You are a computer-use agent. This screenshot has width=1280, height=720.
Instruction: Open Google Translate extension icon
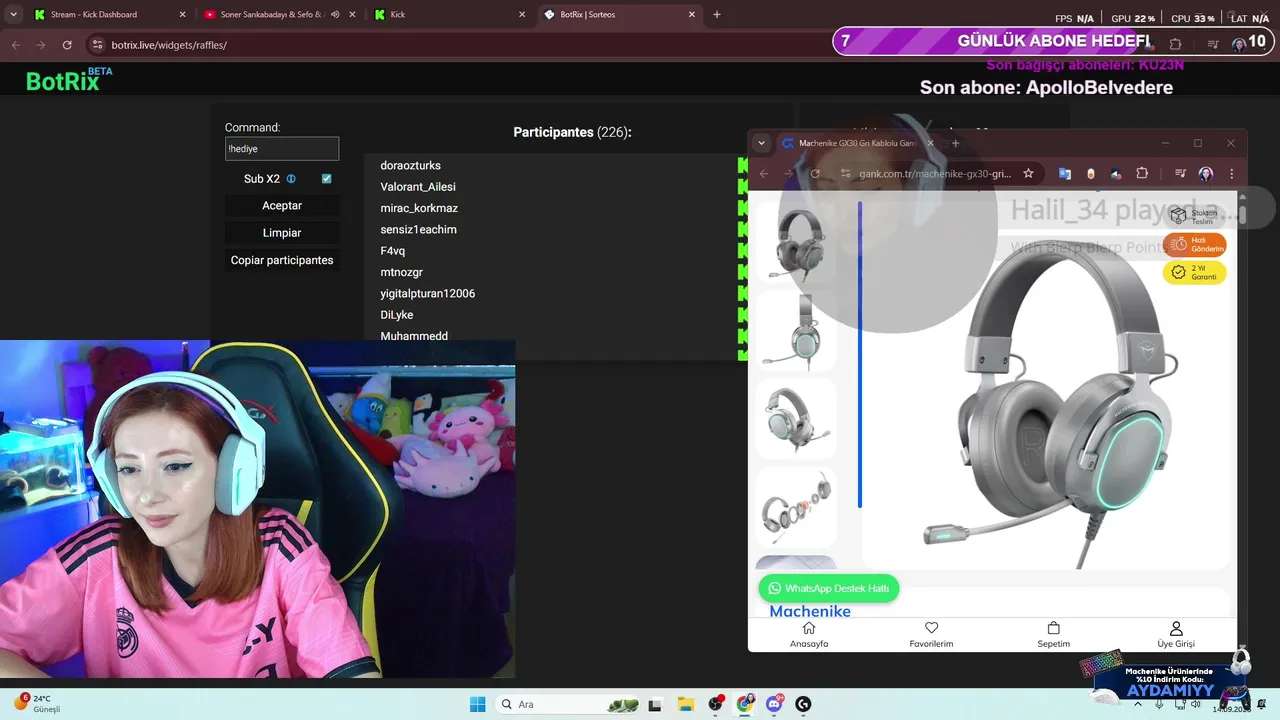pos(1065,173)
